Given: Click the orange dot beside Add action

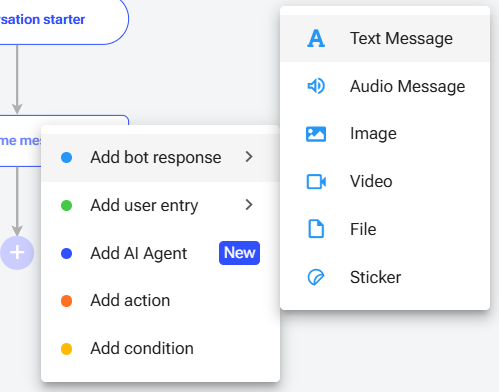Looking at the screenshot, I should [x=66, y=301].
